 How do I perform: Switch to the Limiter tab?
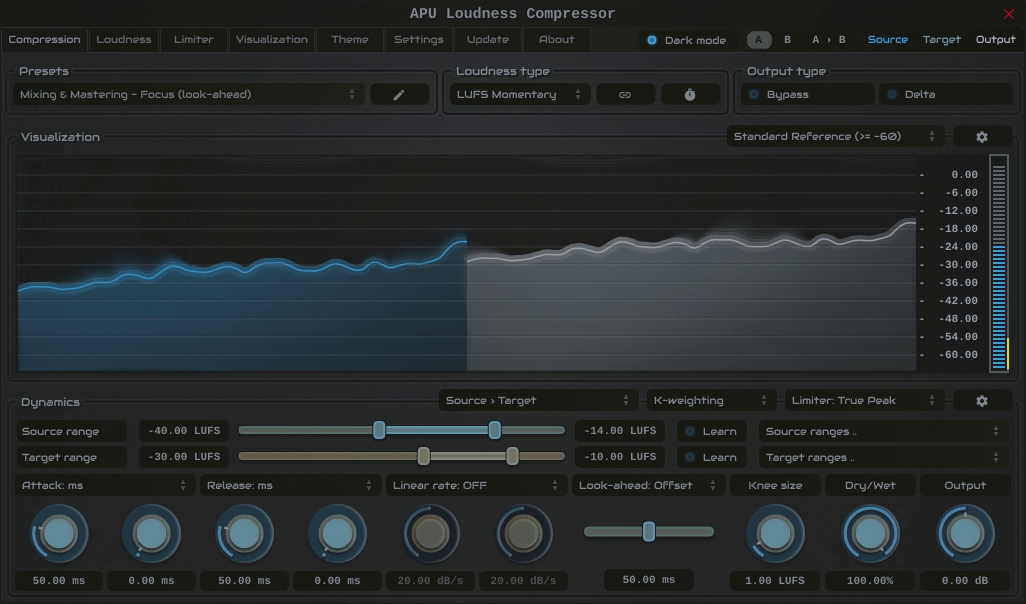tap(194, 40)
